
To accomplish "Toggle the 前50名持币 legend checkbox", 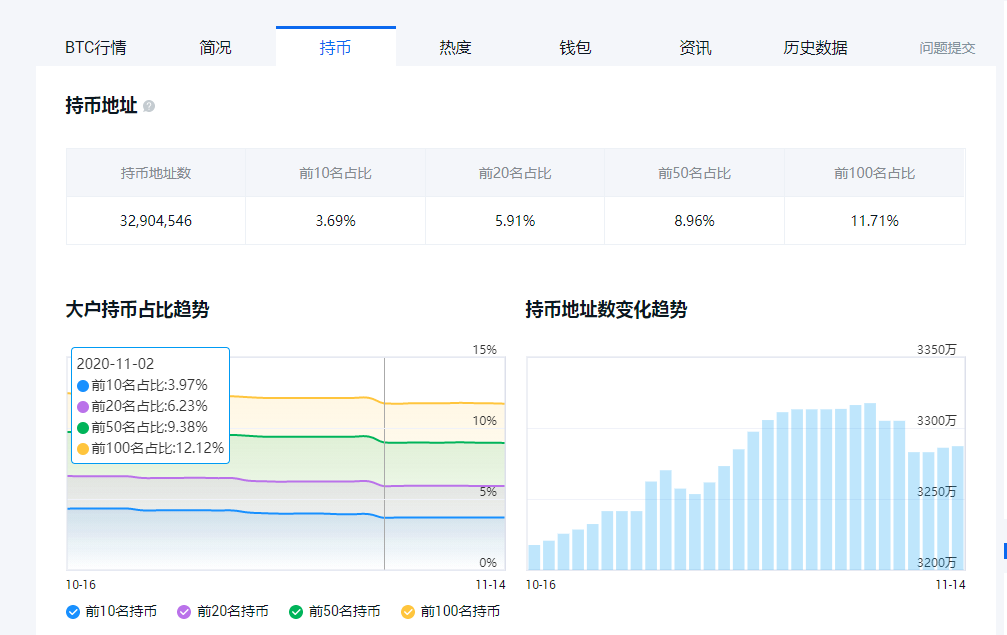I will pyautogui.click(x=296, y=612).
